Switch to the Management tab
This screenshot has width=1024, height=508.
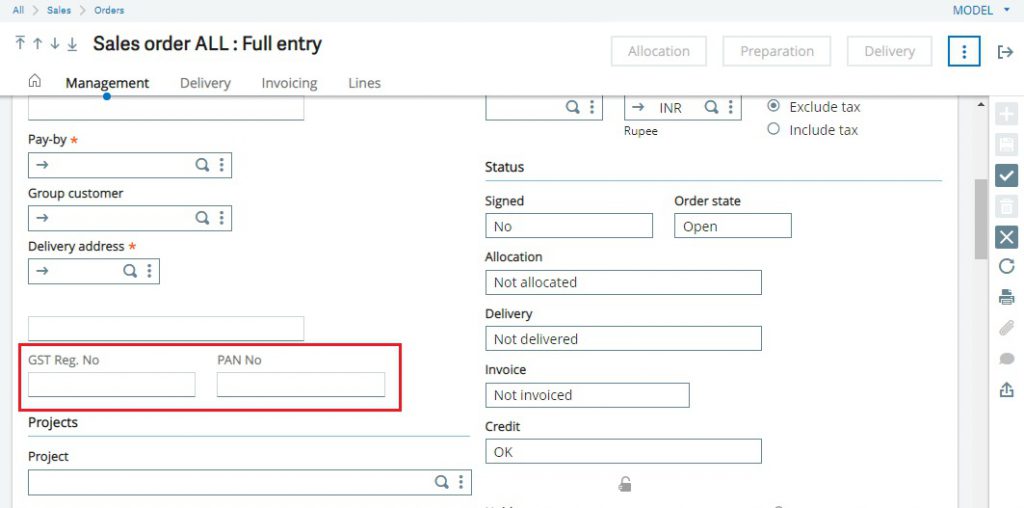pyautogui.click(x=107, y=83)
